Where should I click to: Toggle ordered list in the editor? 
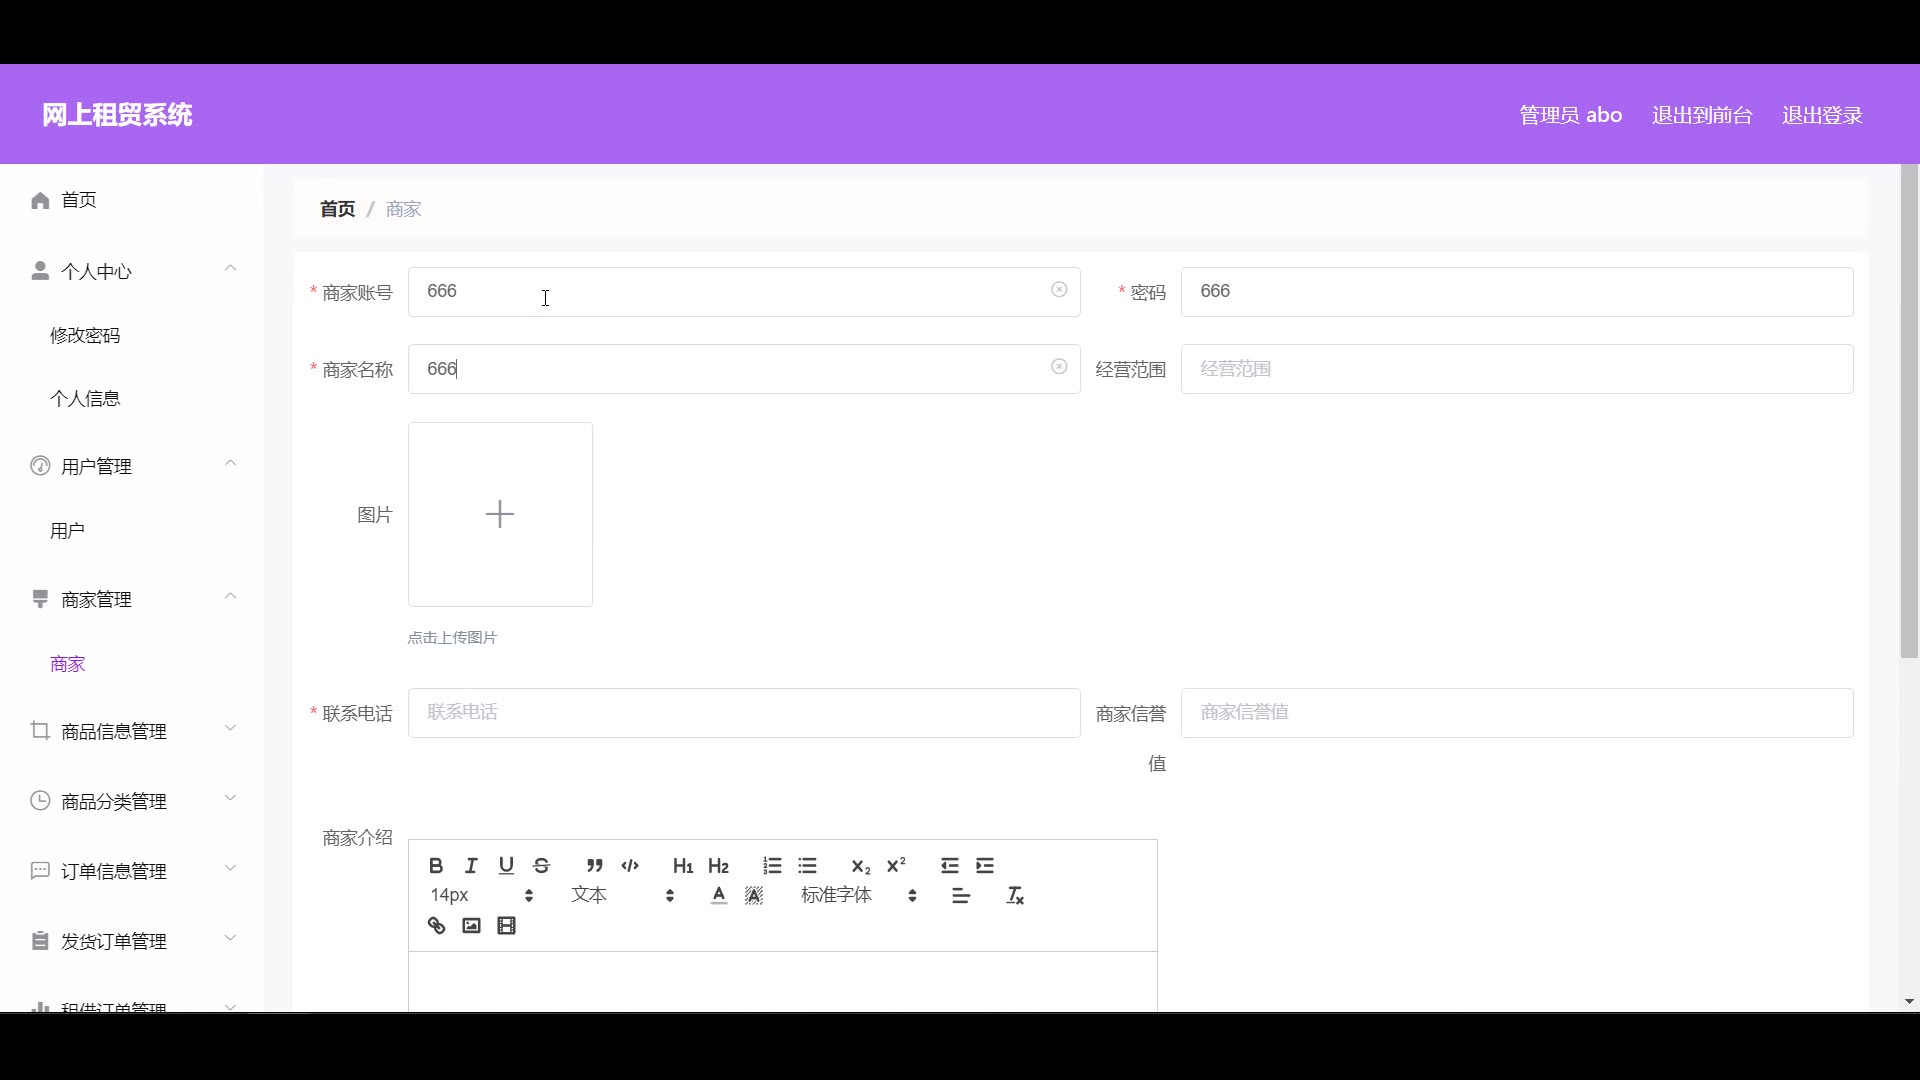coord(772,866)
